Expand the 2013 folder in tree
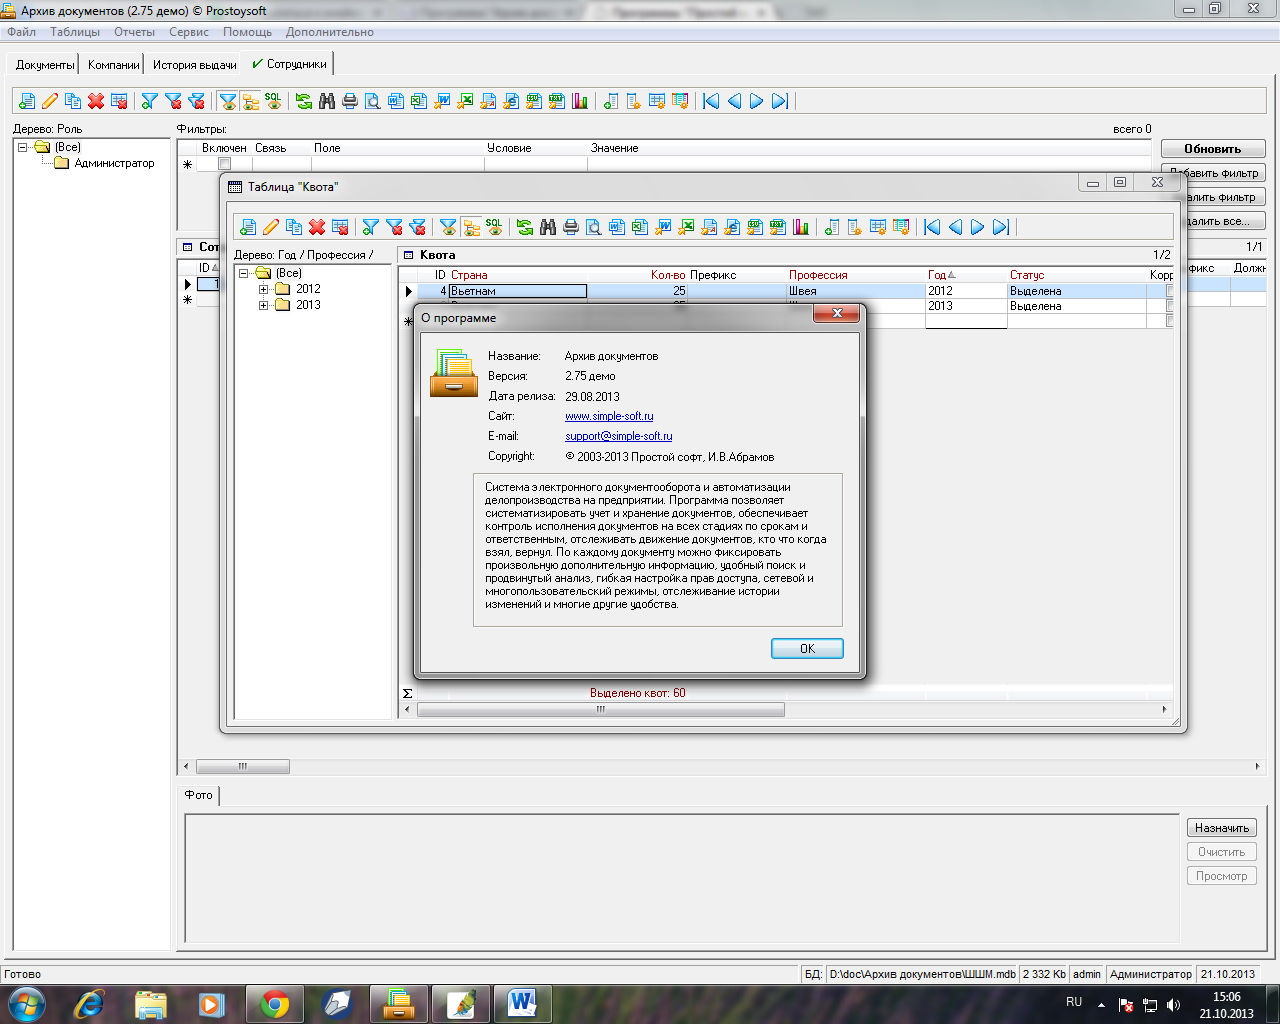Screen dimensions: 1280x1024 [264, 305]
